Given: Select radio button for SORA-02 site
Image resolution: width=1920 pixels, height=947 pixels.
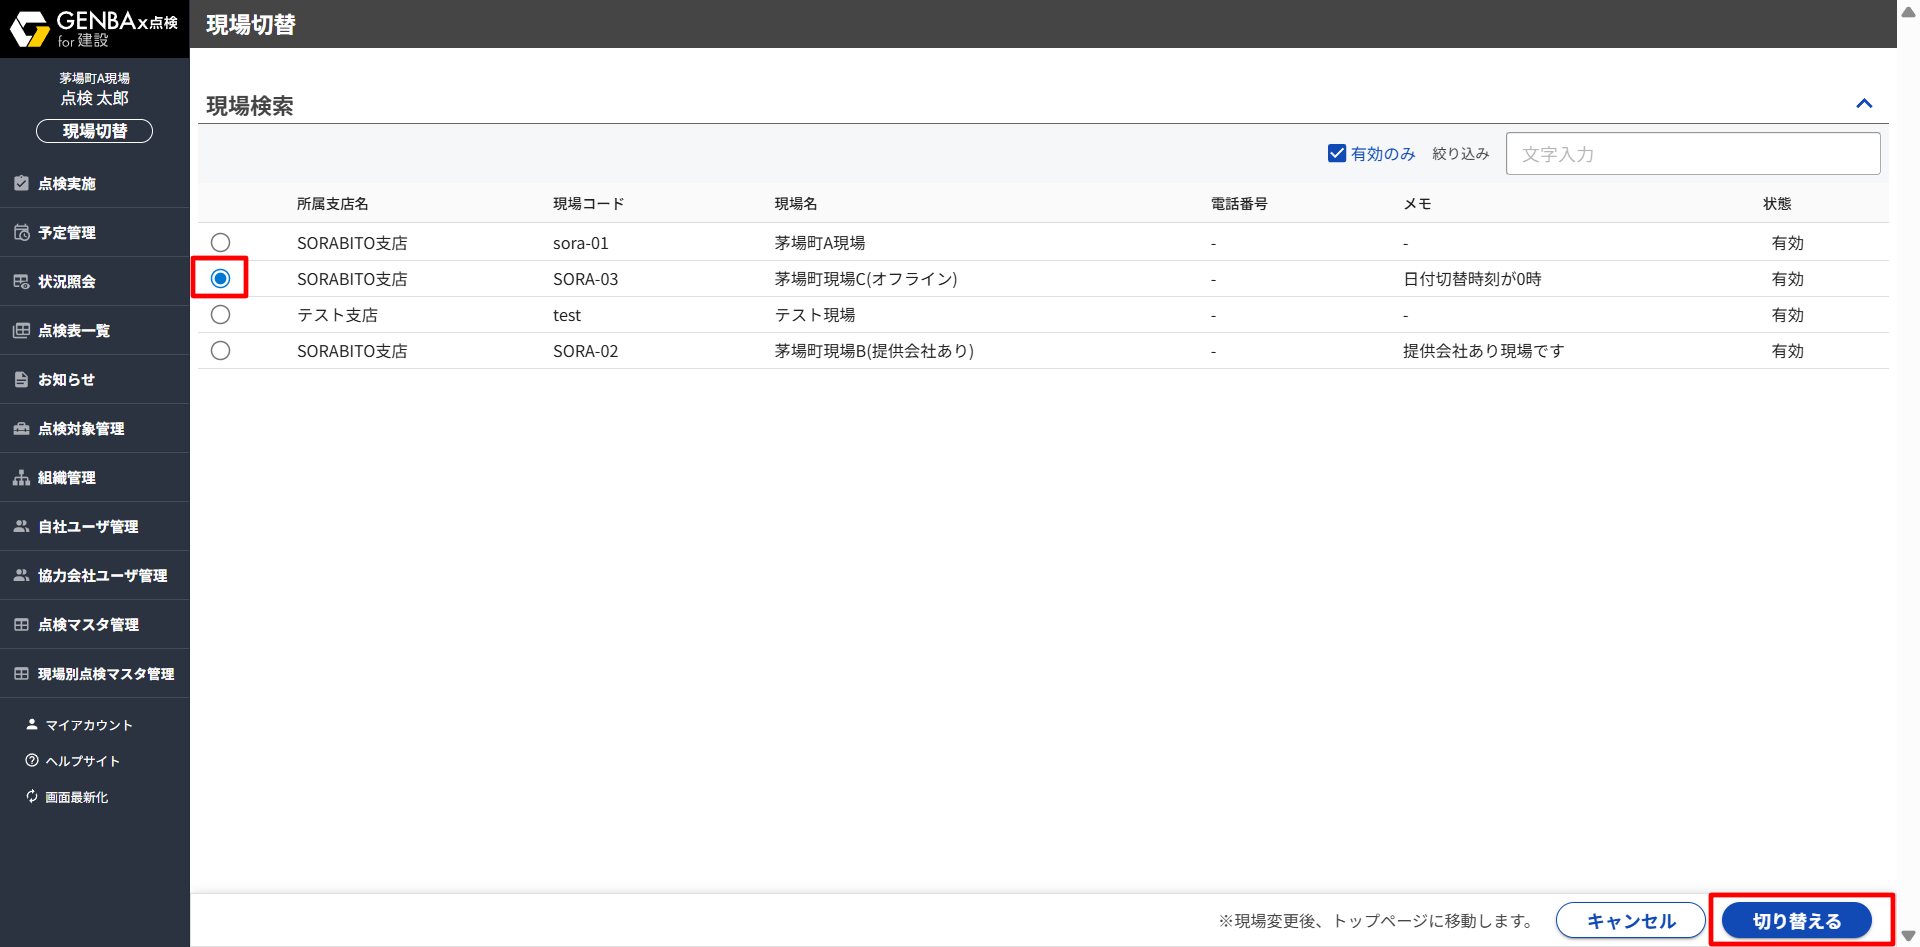Looking at the screenshot, I should coord(220,351).
